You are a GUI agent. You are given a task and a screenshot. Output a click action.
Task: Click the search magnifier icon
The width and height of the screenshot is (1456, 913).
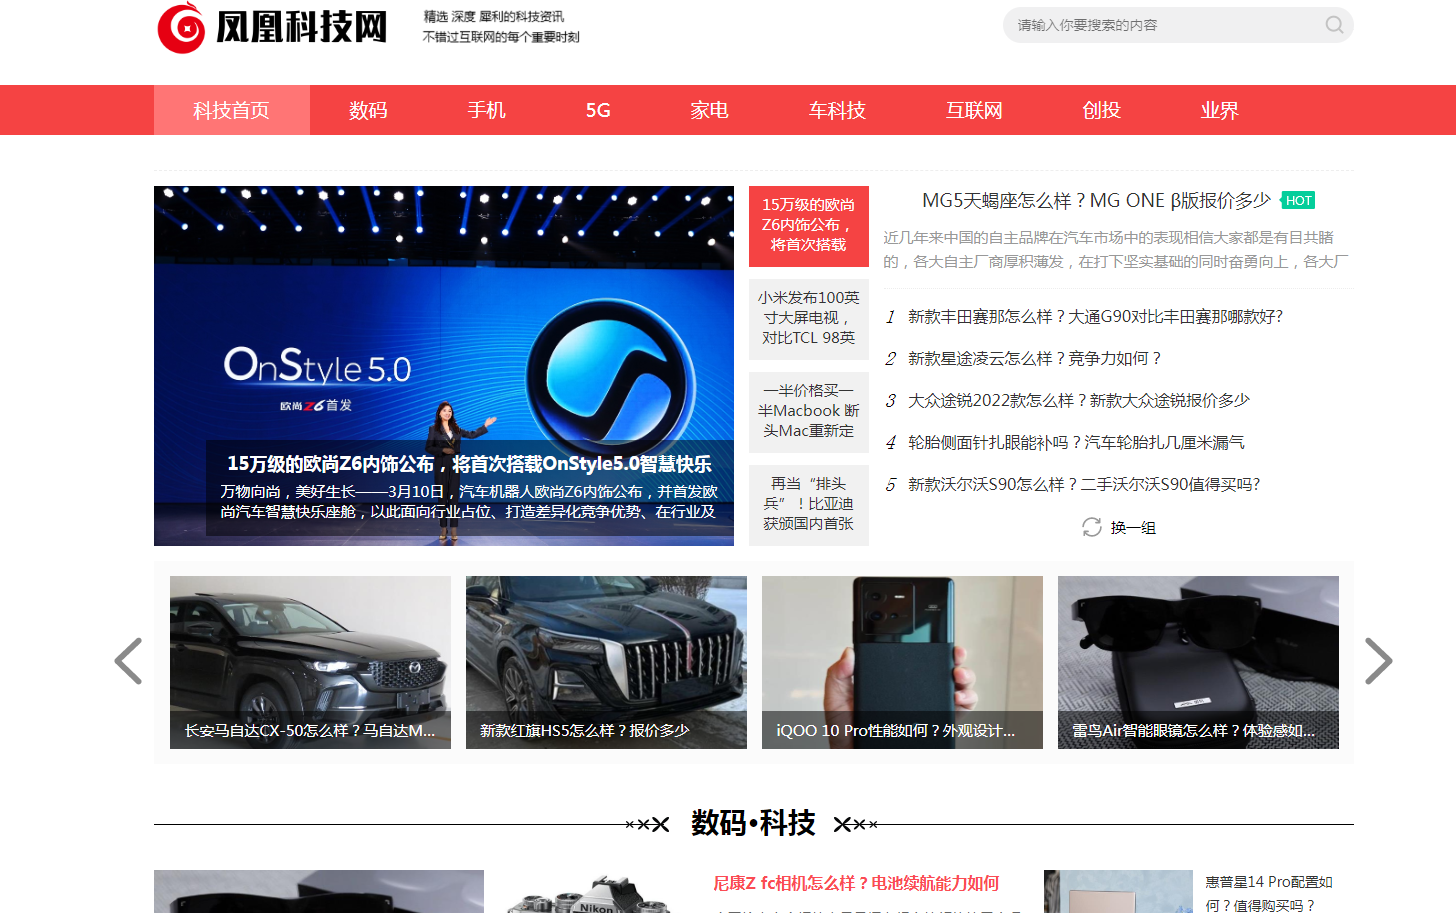click(1334, 25)
